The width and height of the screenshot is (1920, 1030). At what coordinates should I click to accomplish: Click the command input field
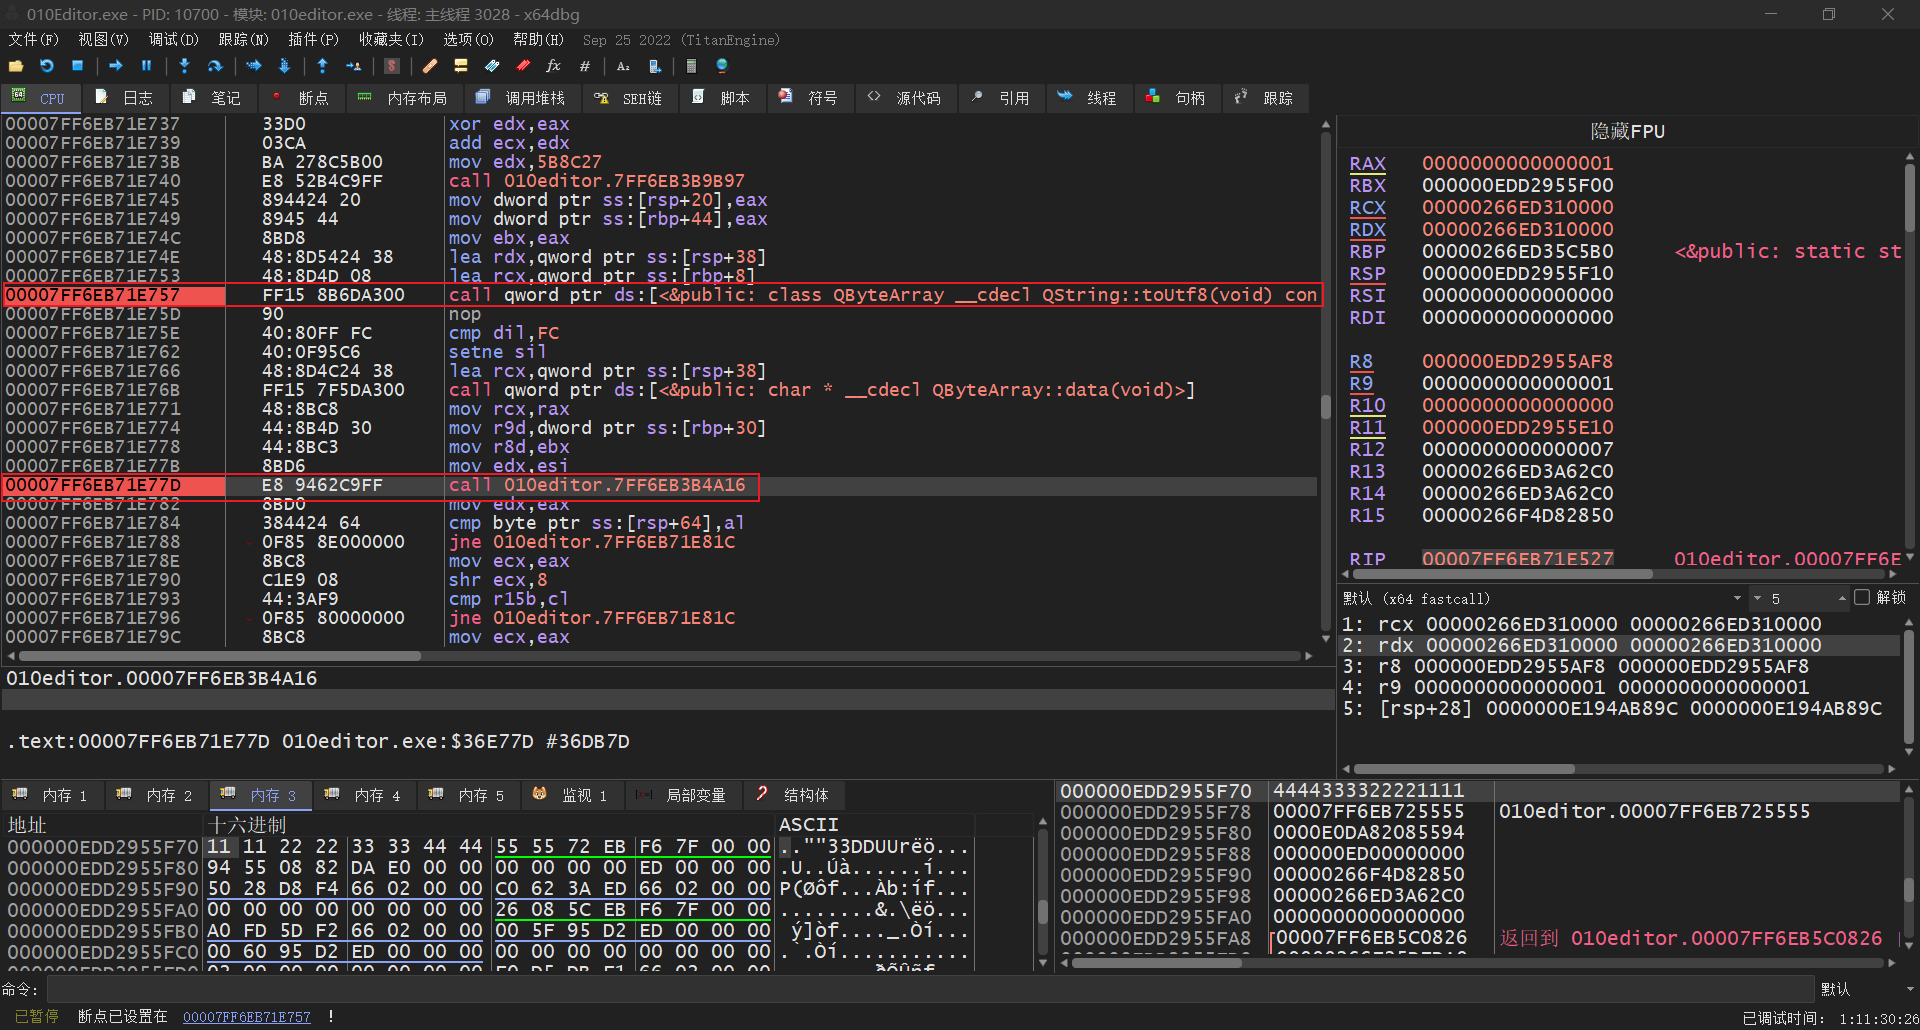point(930,989)
